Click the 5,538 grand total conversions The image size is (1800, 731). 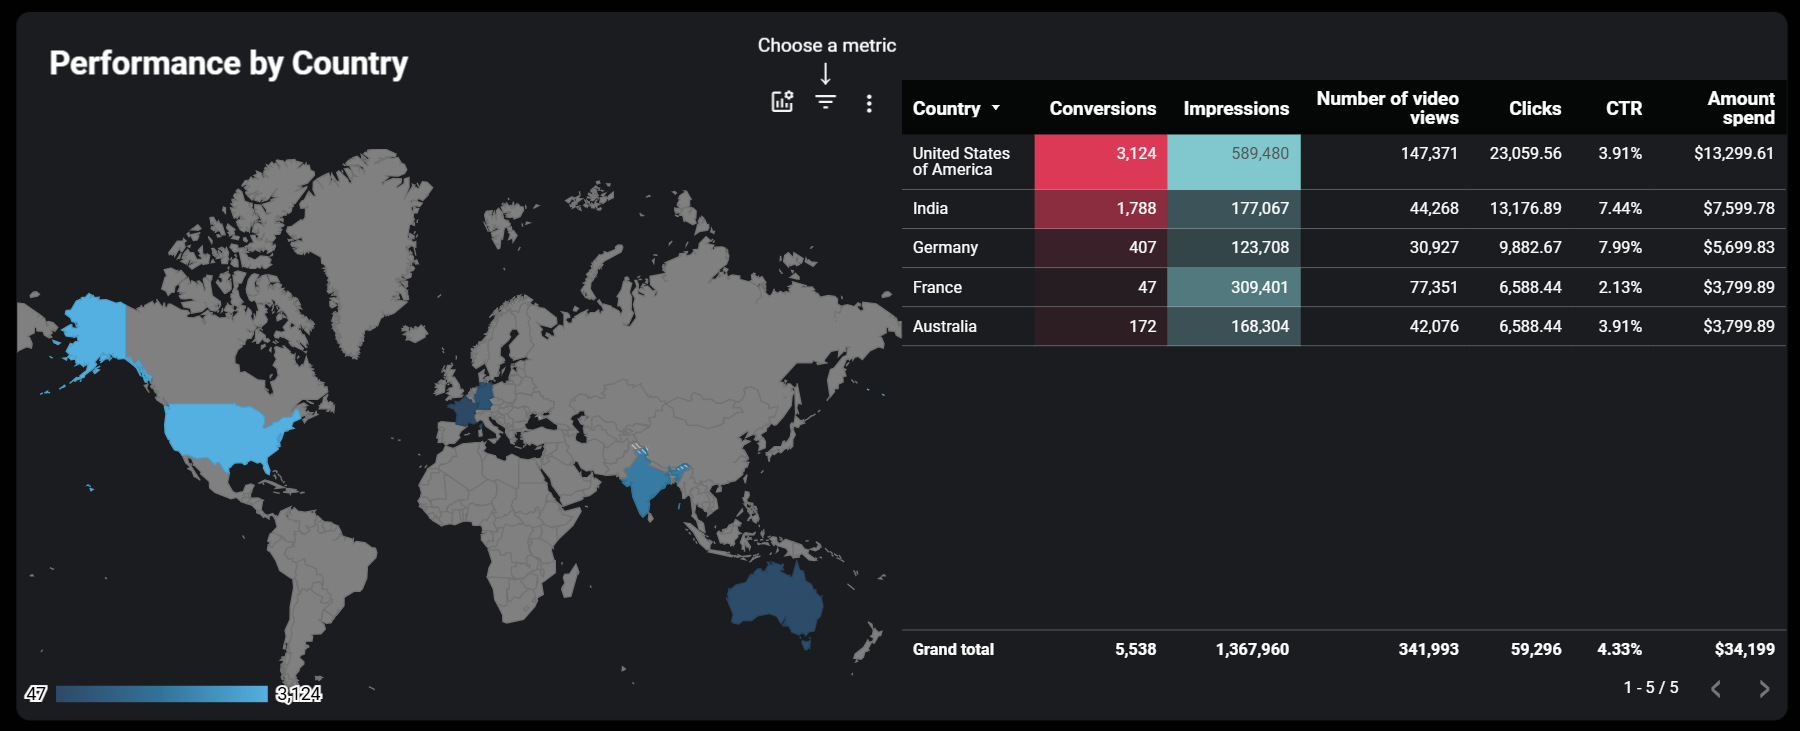pyautogui.click(x=1135, y=649)
